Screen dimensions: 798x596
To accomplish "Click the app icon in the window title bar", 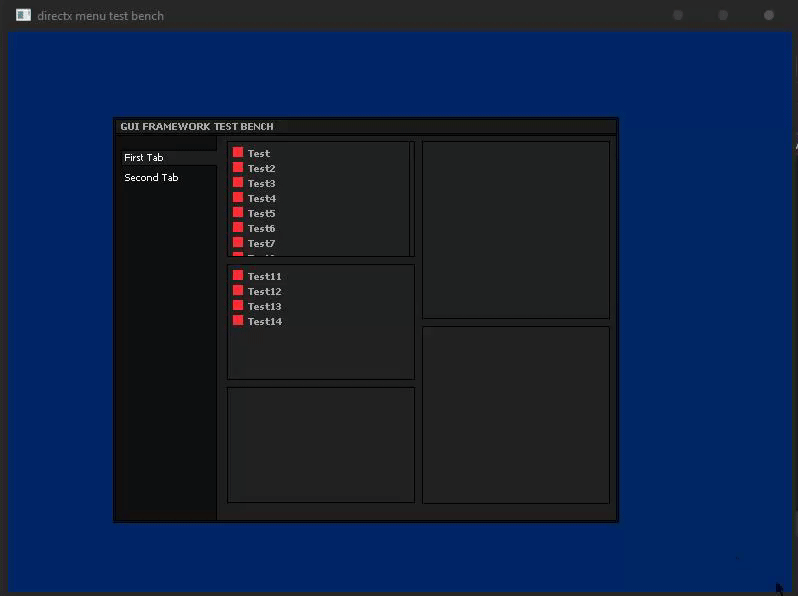I will (23, 15).
